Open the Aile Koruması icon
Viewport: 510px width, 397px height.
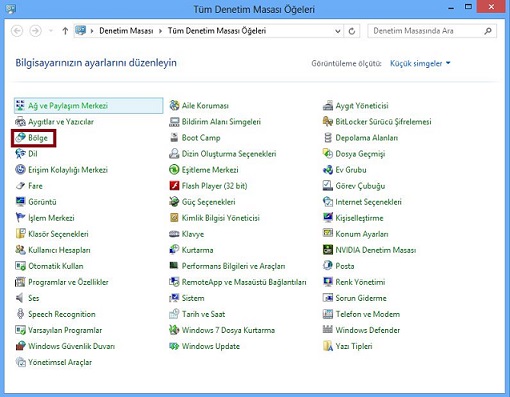[174, 105]
